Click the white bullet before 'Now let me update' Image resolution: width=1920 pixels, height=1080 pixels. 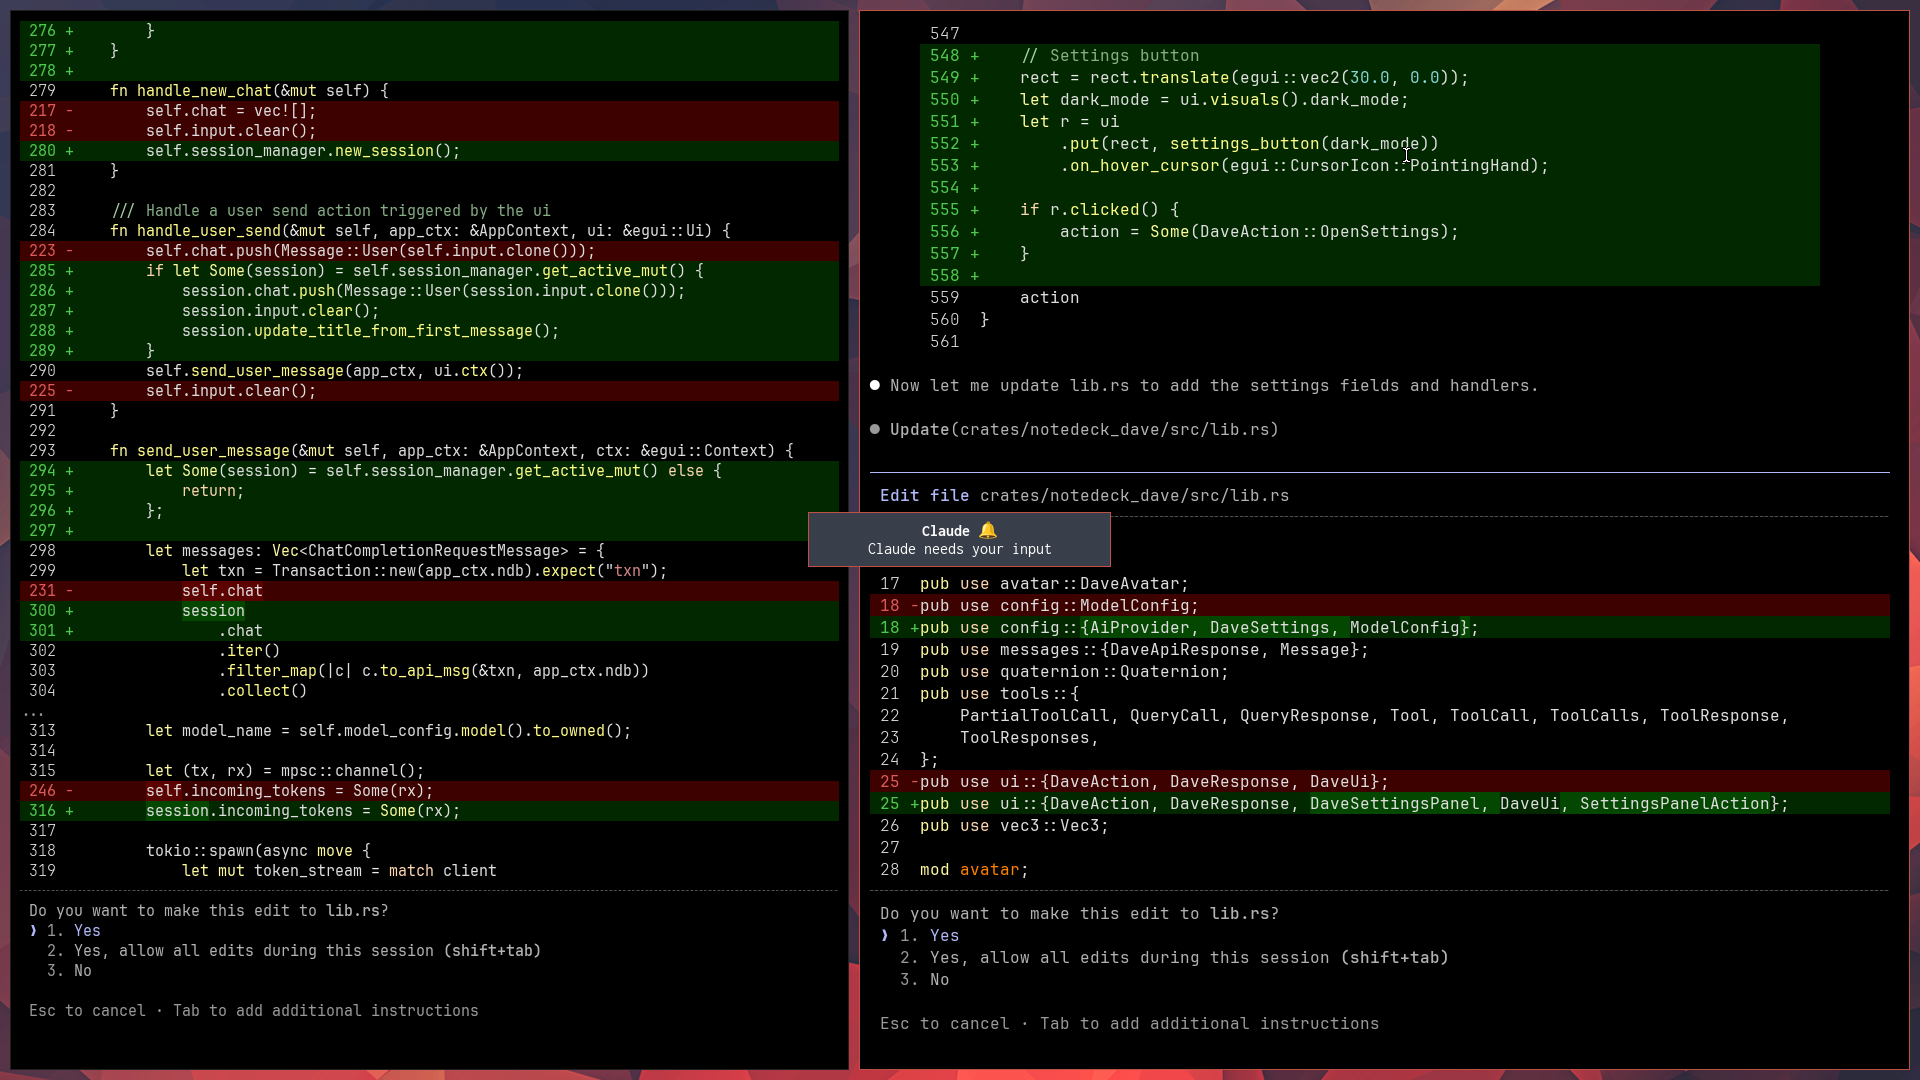pyautogui.click(x=875, y=385)
